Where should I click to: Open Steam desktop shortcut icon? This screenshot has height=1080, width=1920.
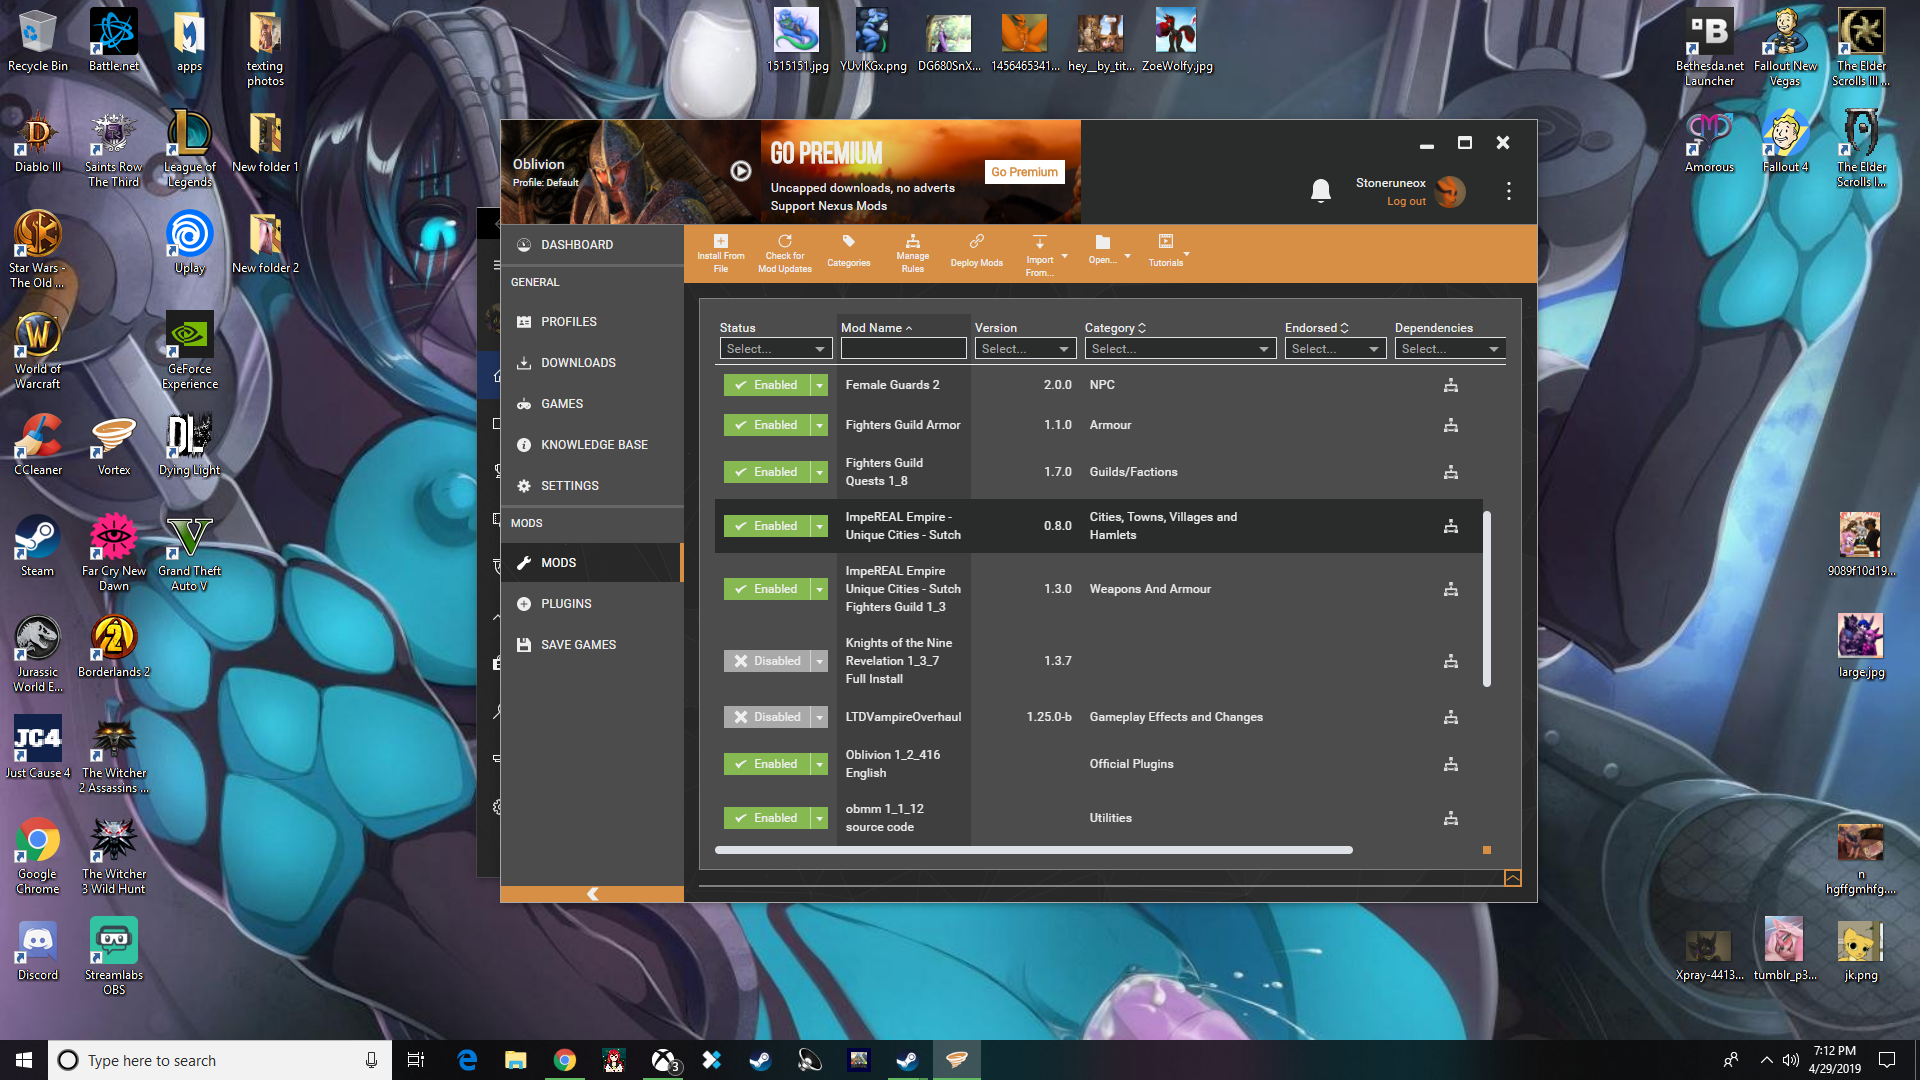point(38,547)
